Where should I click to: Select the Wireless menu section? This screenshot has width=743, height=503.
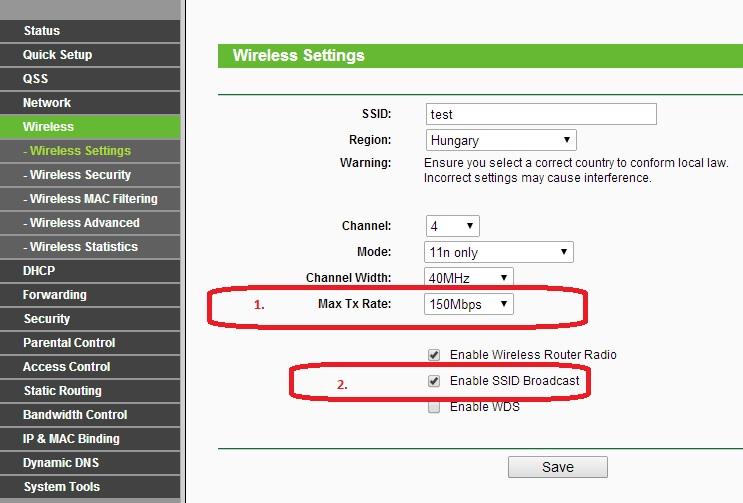coord(90,127)
